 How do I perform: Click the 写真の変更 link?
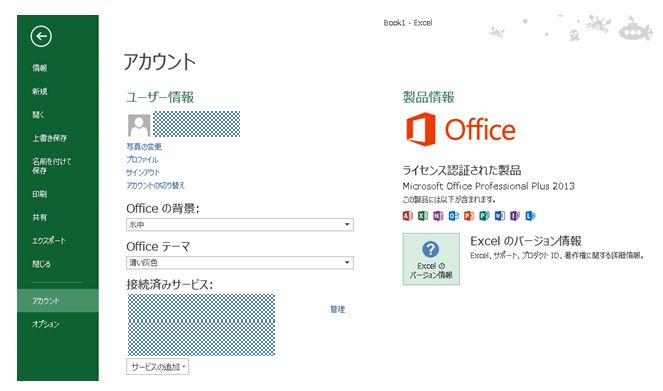[144, 147]
